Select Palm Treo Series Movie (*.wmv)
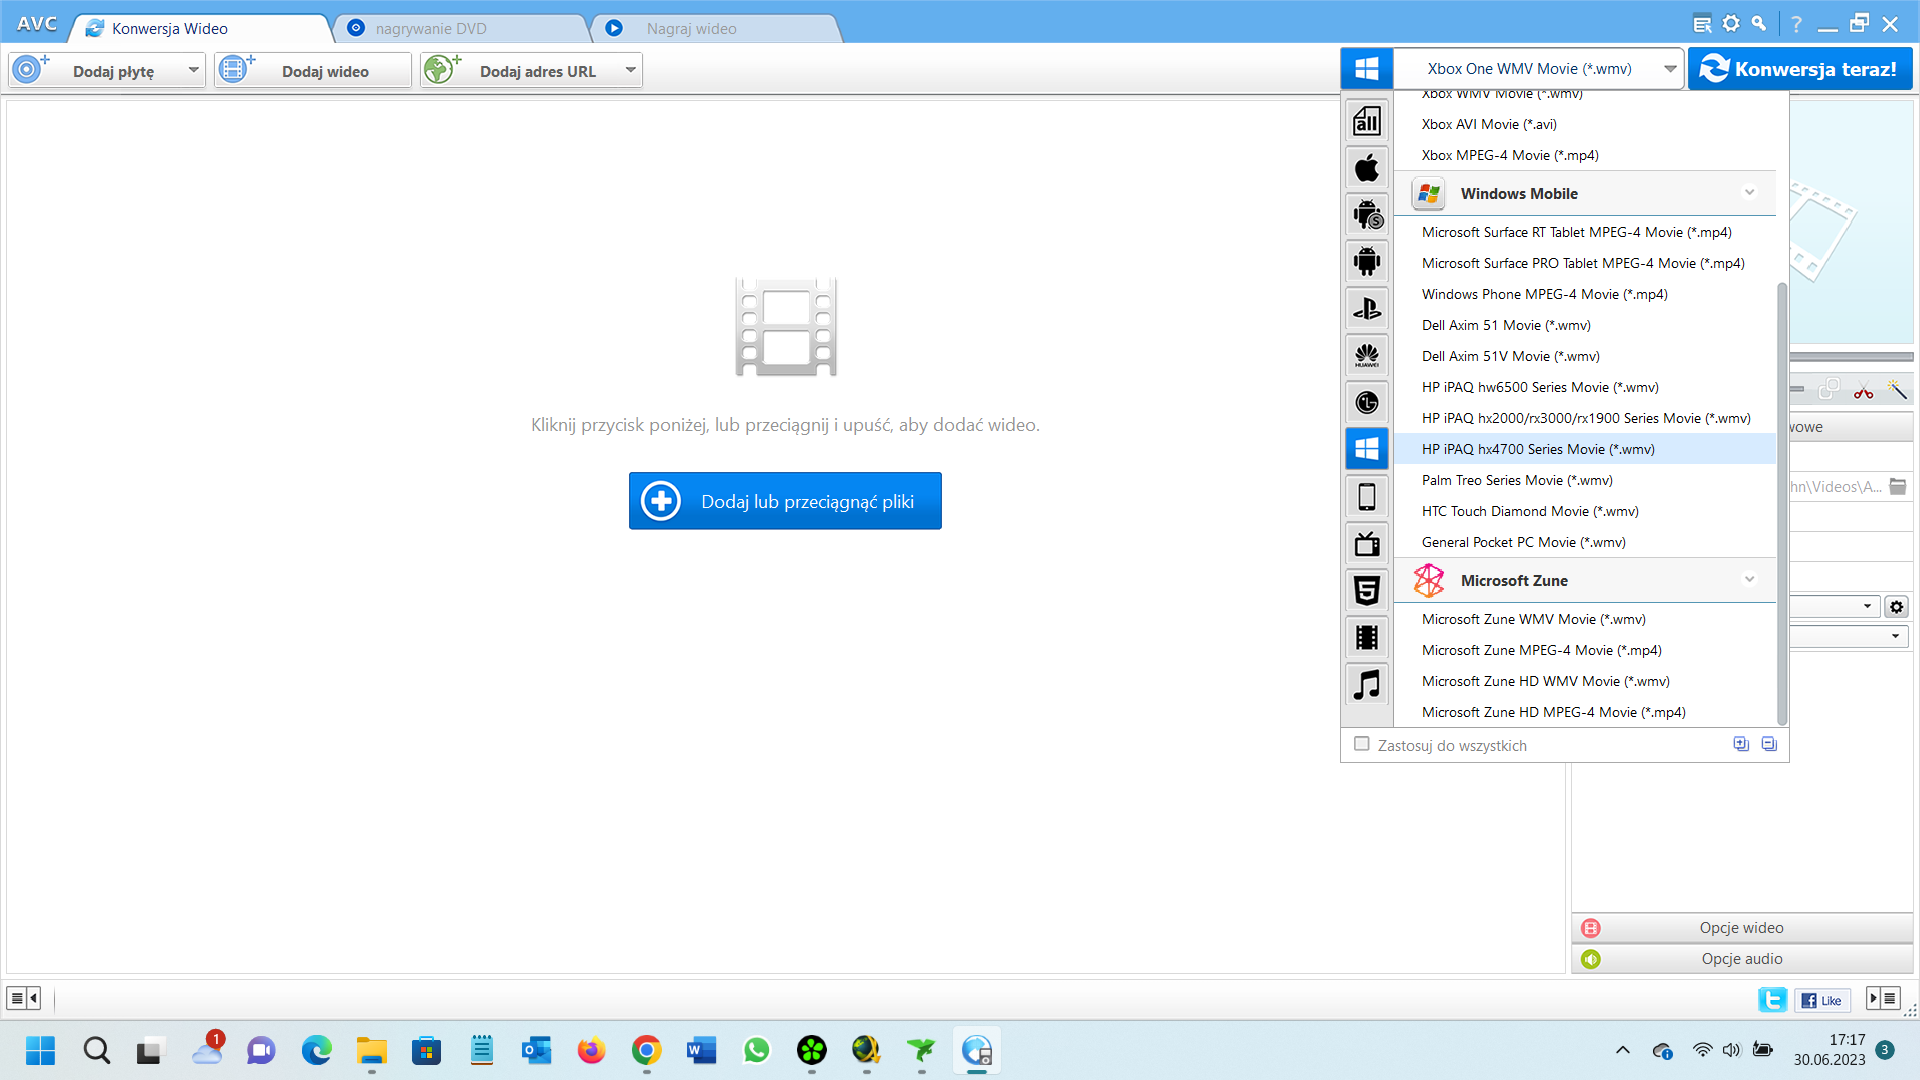 [x=1585, y=480]
